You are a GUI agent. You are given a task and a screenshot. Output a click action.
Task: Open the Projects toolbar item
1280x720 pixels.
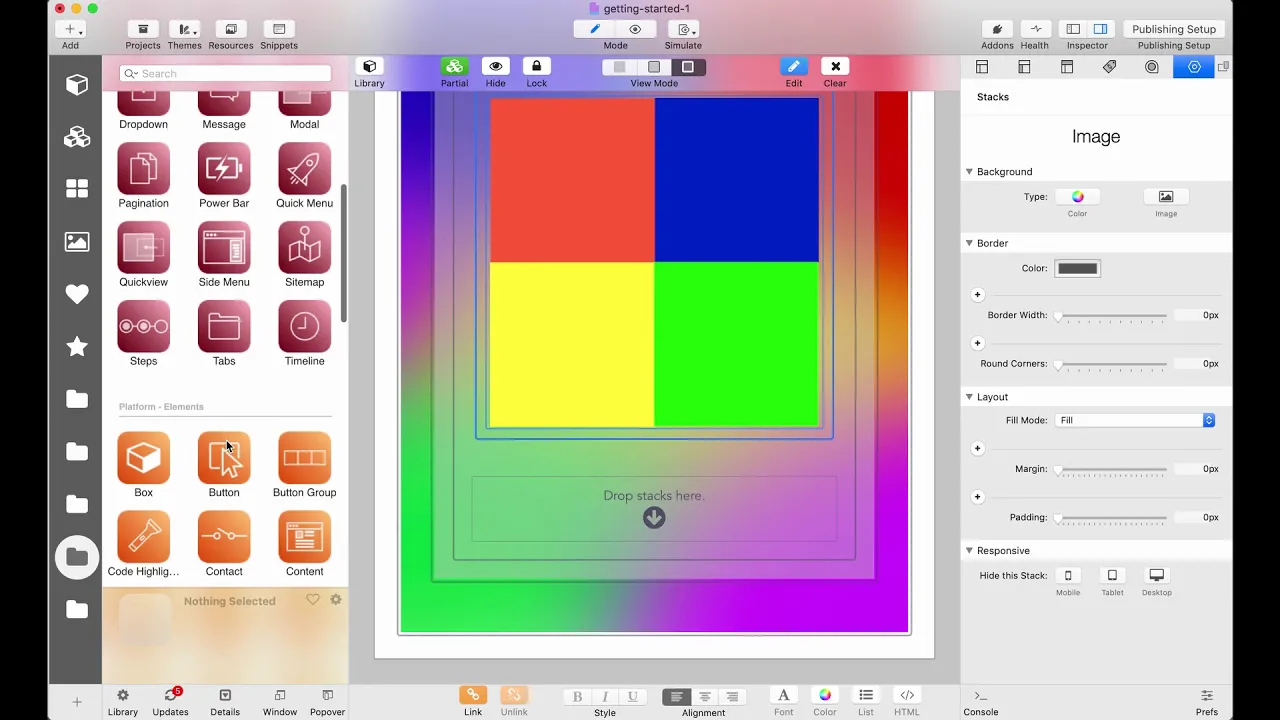(143, 29)
